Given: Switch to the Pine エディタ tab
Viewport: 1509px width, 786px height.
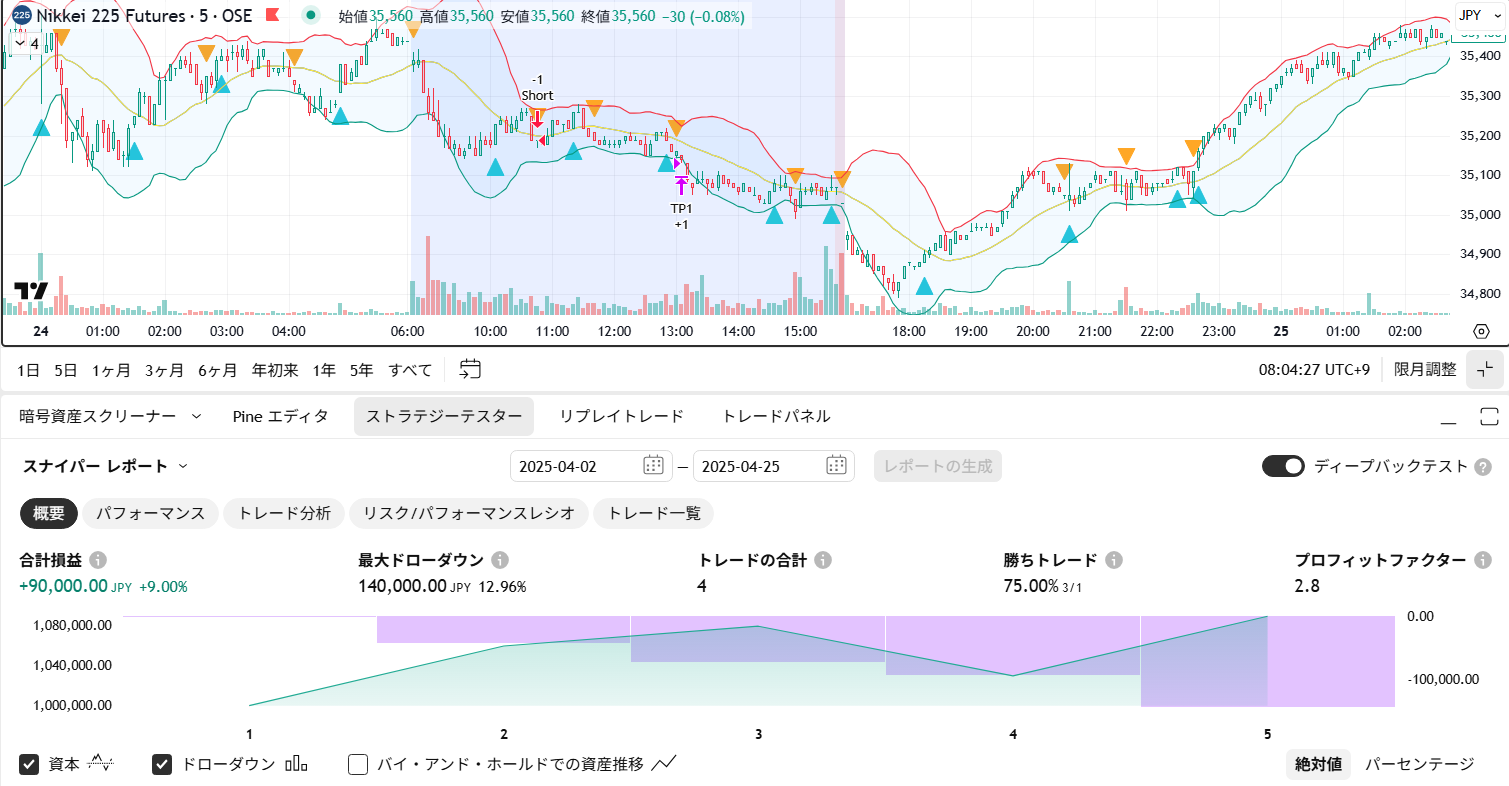Looking at the screenshot, I should (280, 416).
